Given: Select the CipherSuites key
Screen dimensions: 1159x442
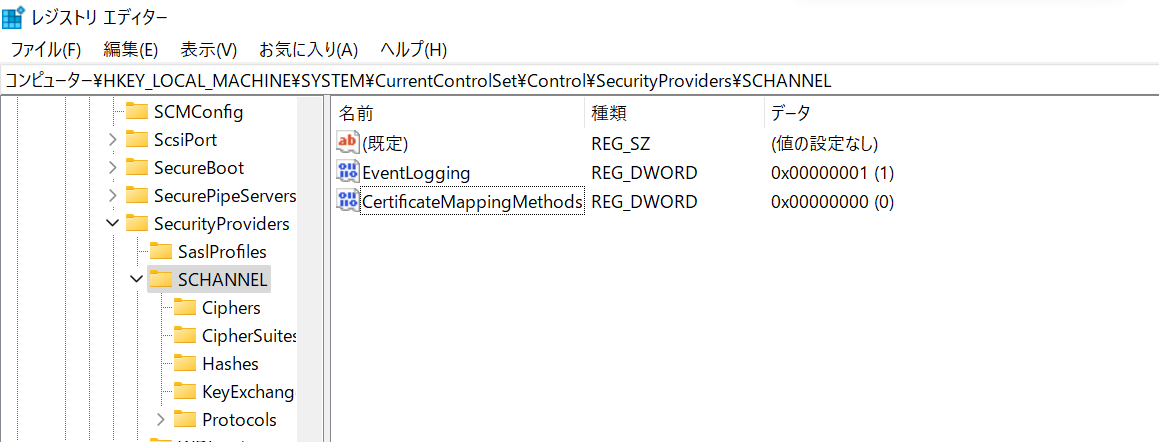Looking at the screenshot, I should coord(249,336).
